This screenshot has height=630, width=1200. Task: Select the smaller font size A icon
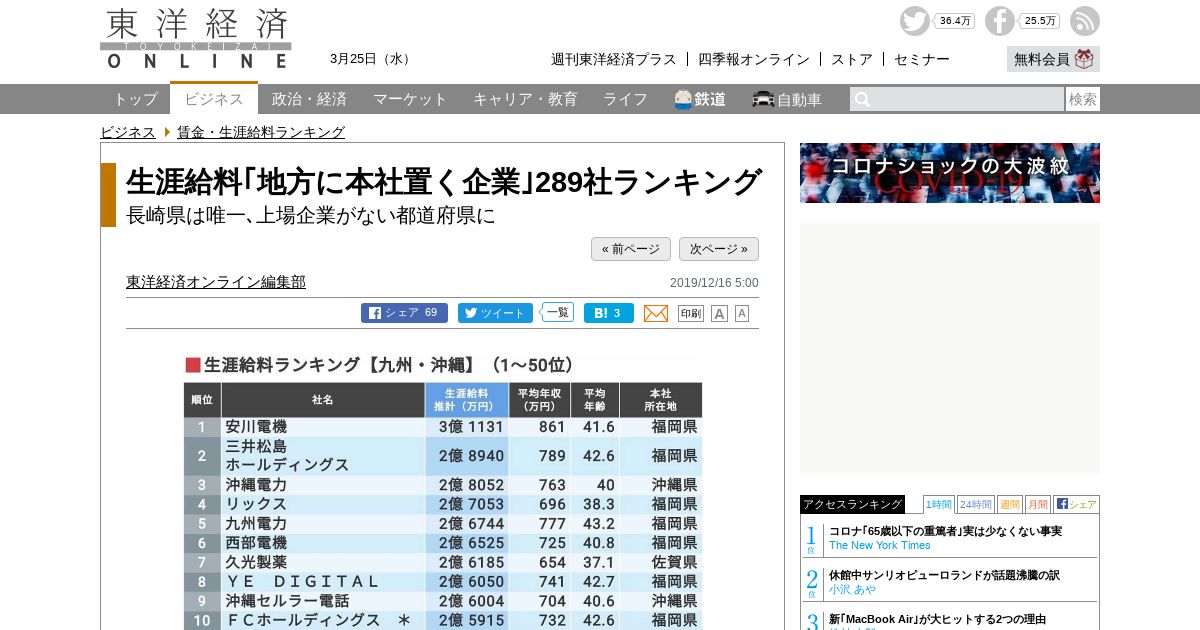point(742,313)
